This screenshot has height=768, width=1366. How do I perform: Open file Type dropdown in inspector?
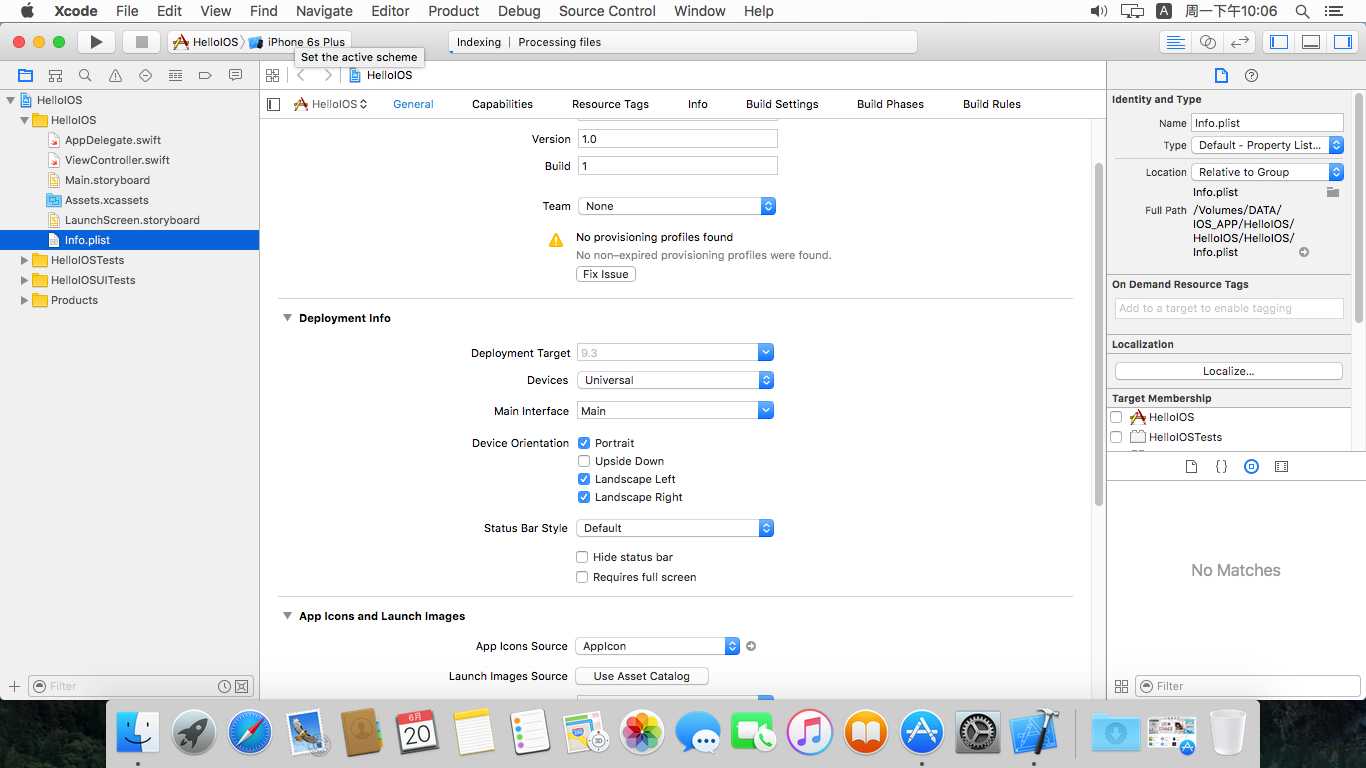(x=1267, y=145)
